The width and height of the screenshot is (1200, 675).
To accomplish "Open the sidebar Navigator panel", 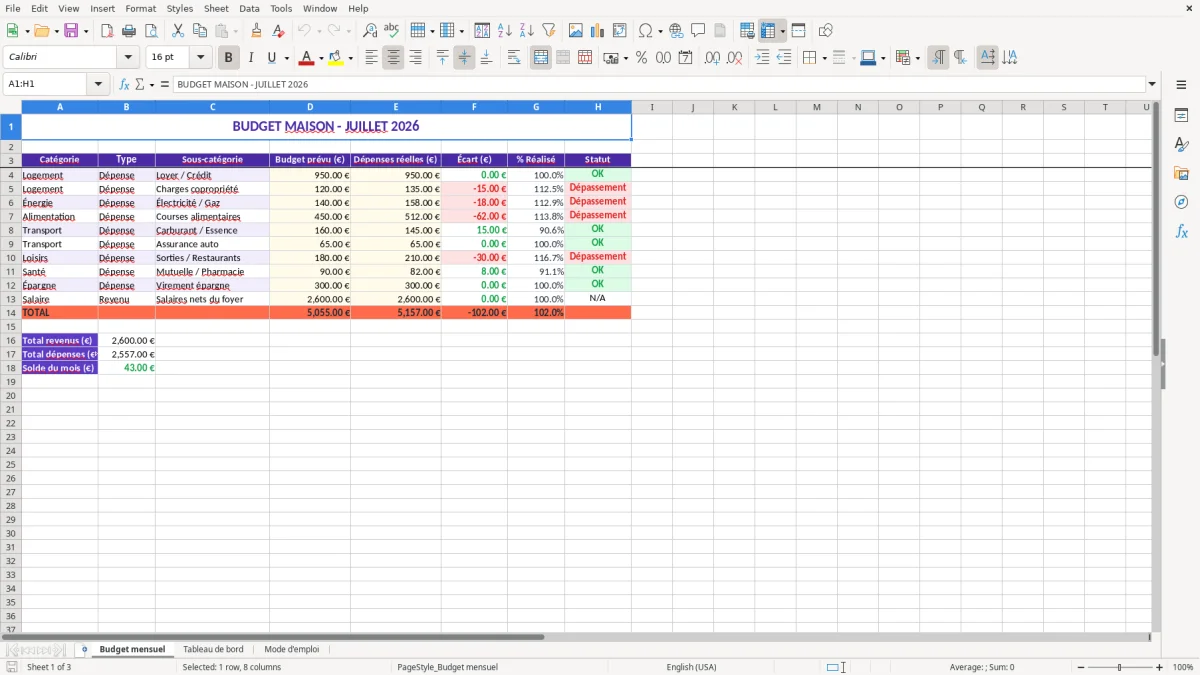I will click(1181, 202).
